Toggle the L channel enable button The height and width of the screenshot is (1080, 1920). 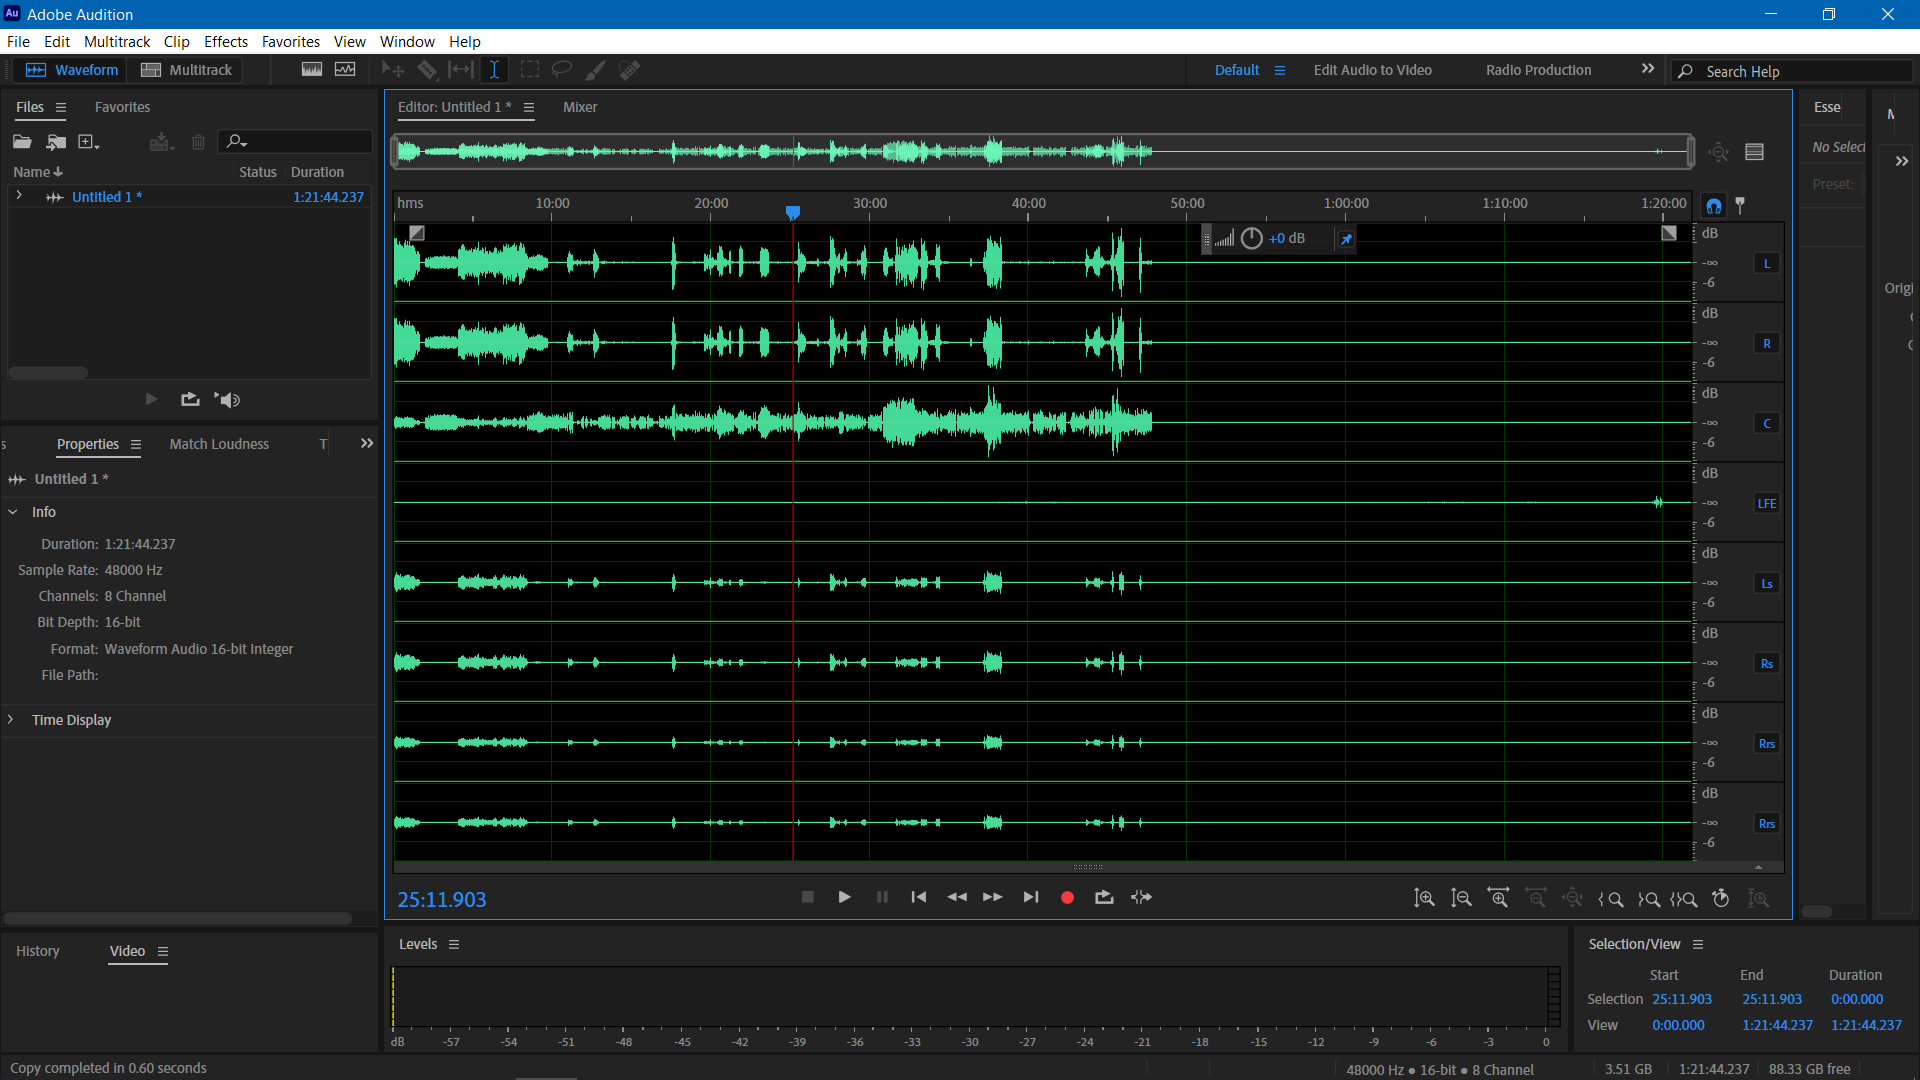click(1767, 263)
